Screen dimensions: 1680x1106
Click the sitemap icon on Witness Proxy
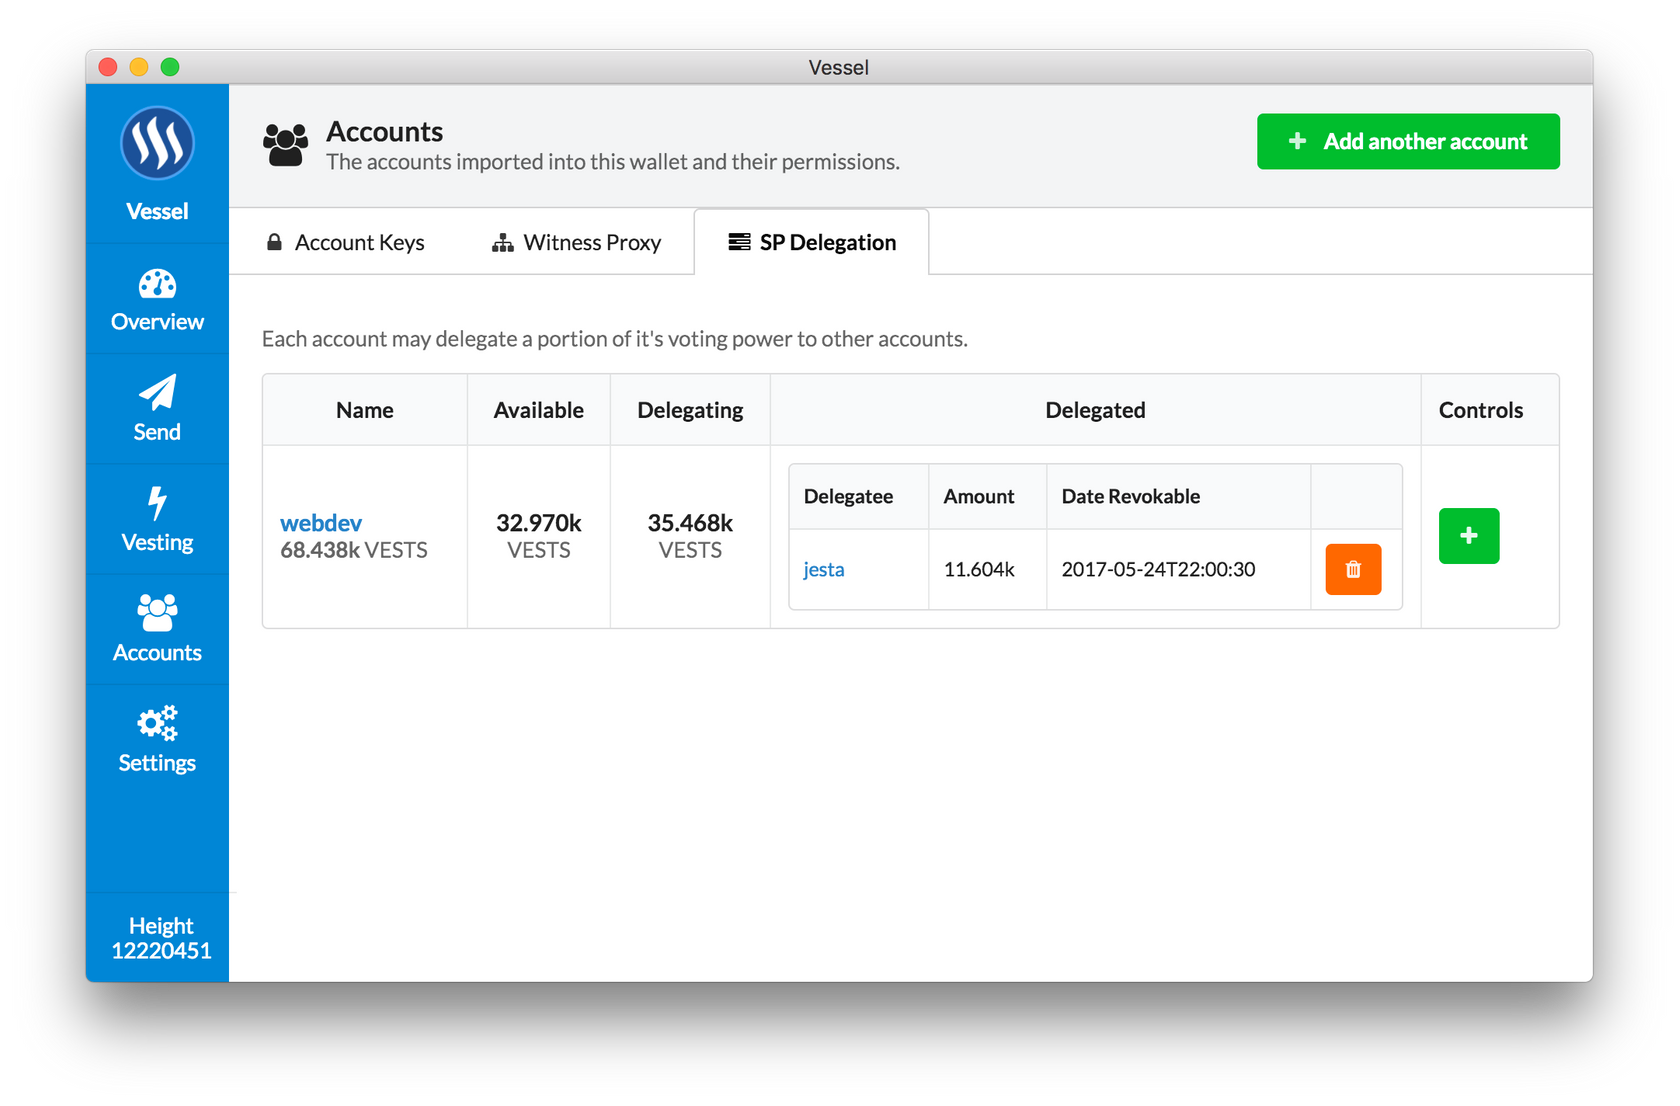(503, 242)
